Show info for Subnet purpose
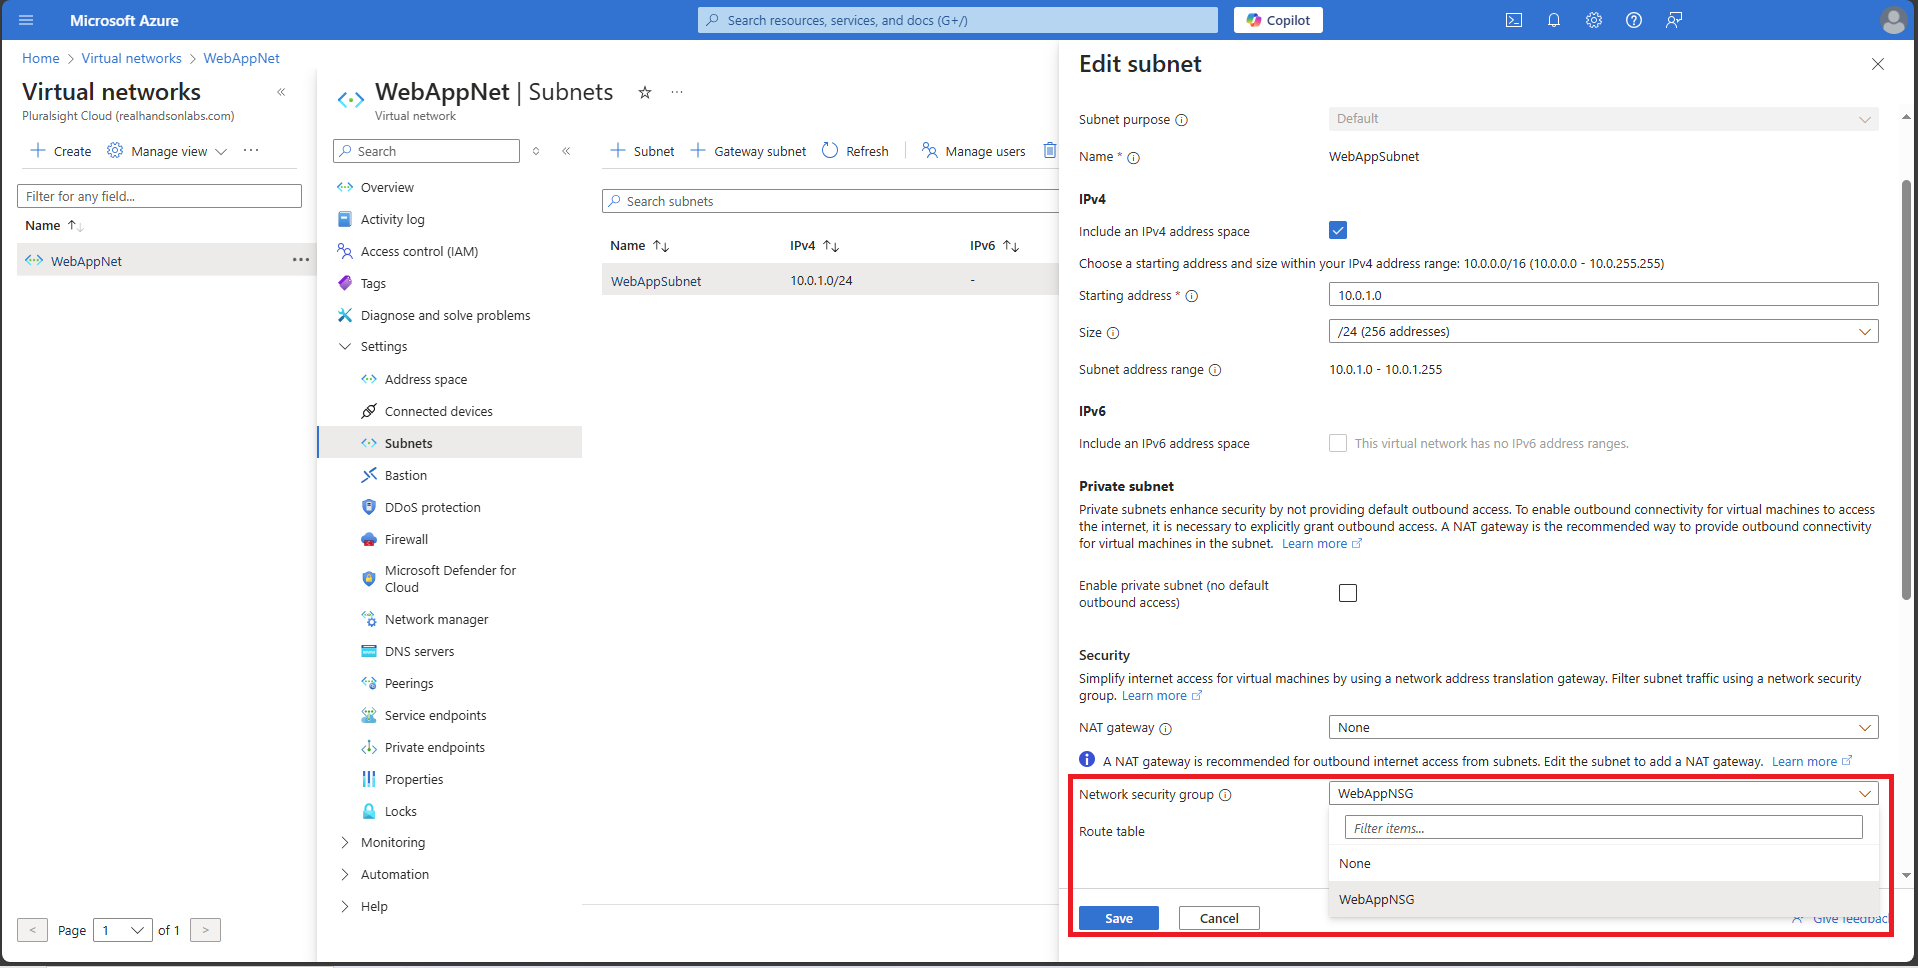 pos(1181,120)
